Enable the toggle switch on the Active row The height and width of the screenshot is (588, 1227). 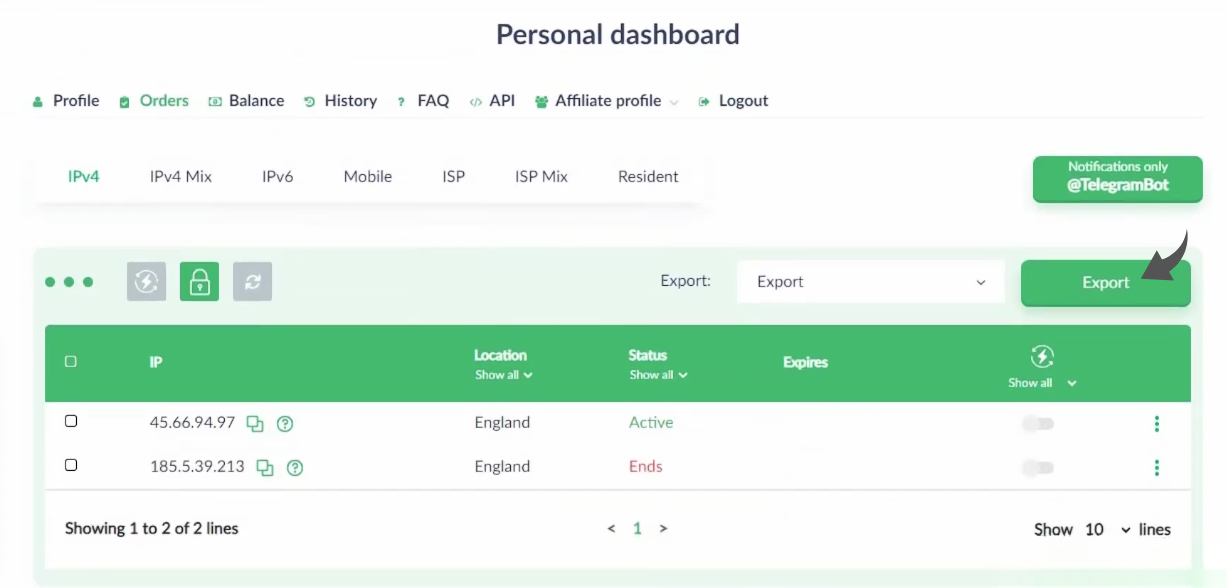pos(1038,423)
